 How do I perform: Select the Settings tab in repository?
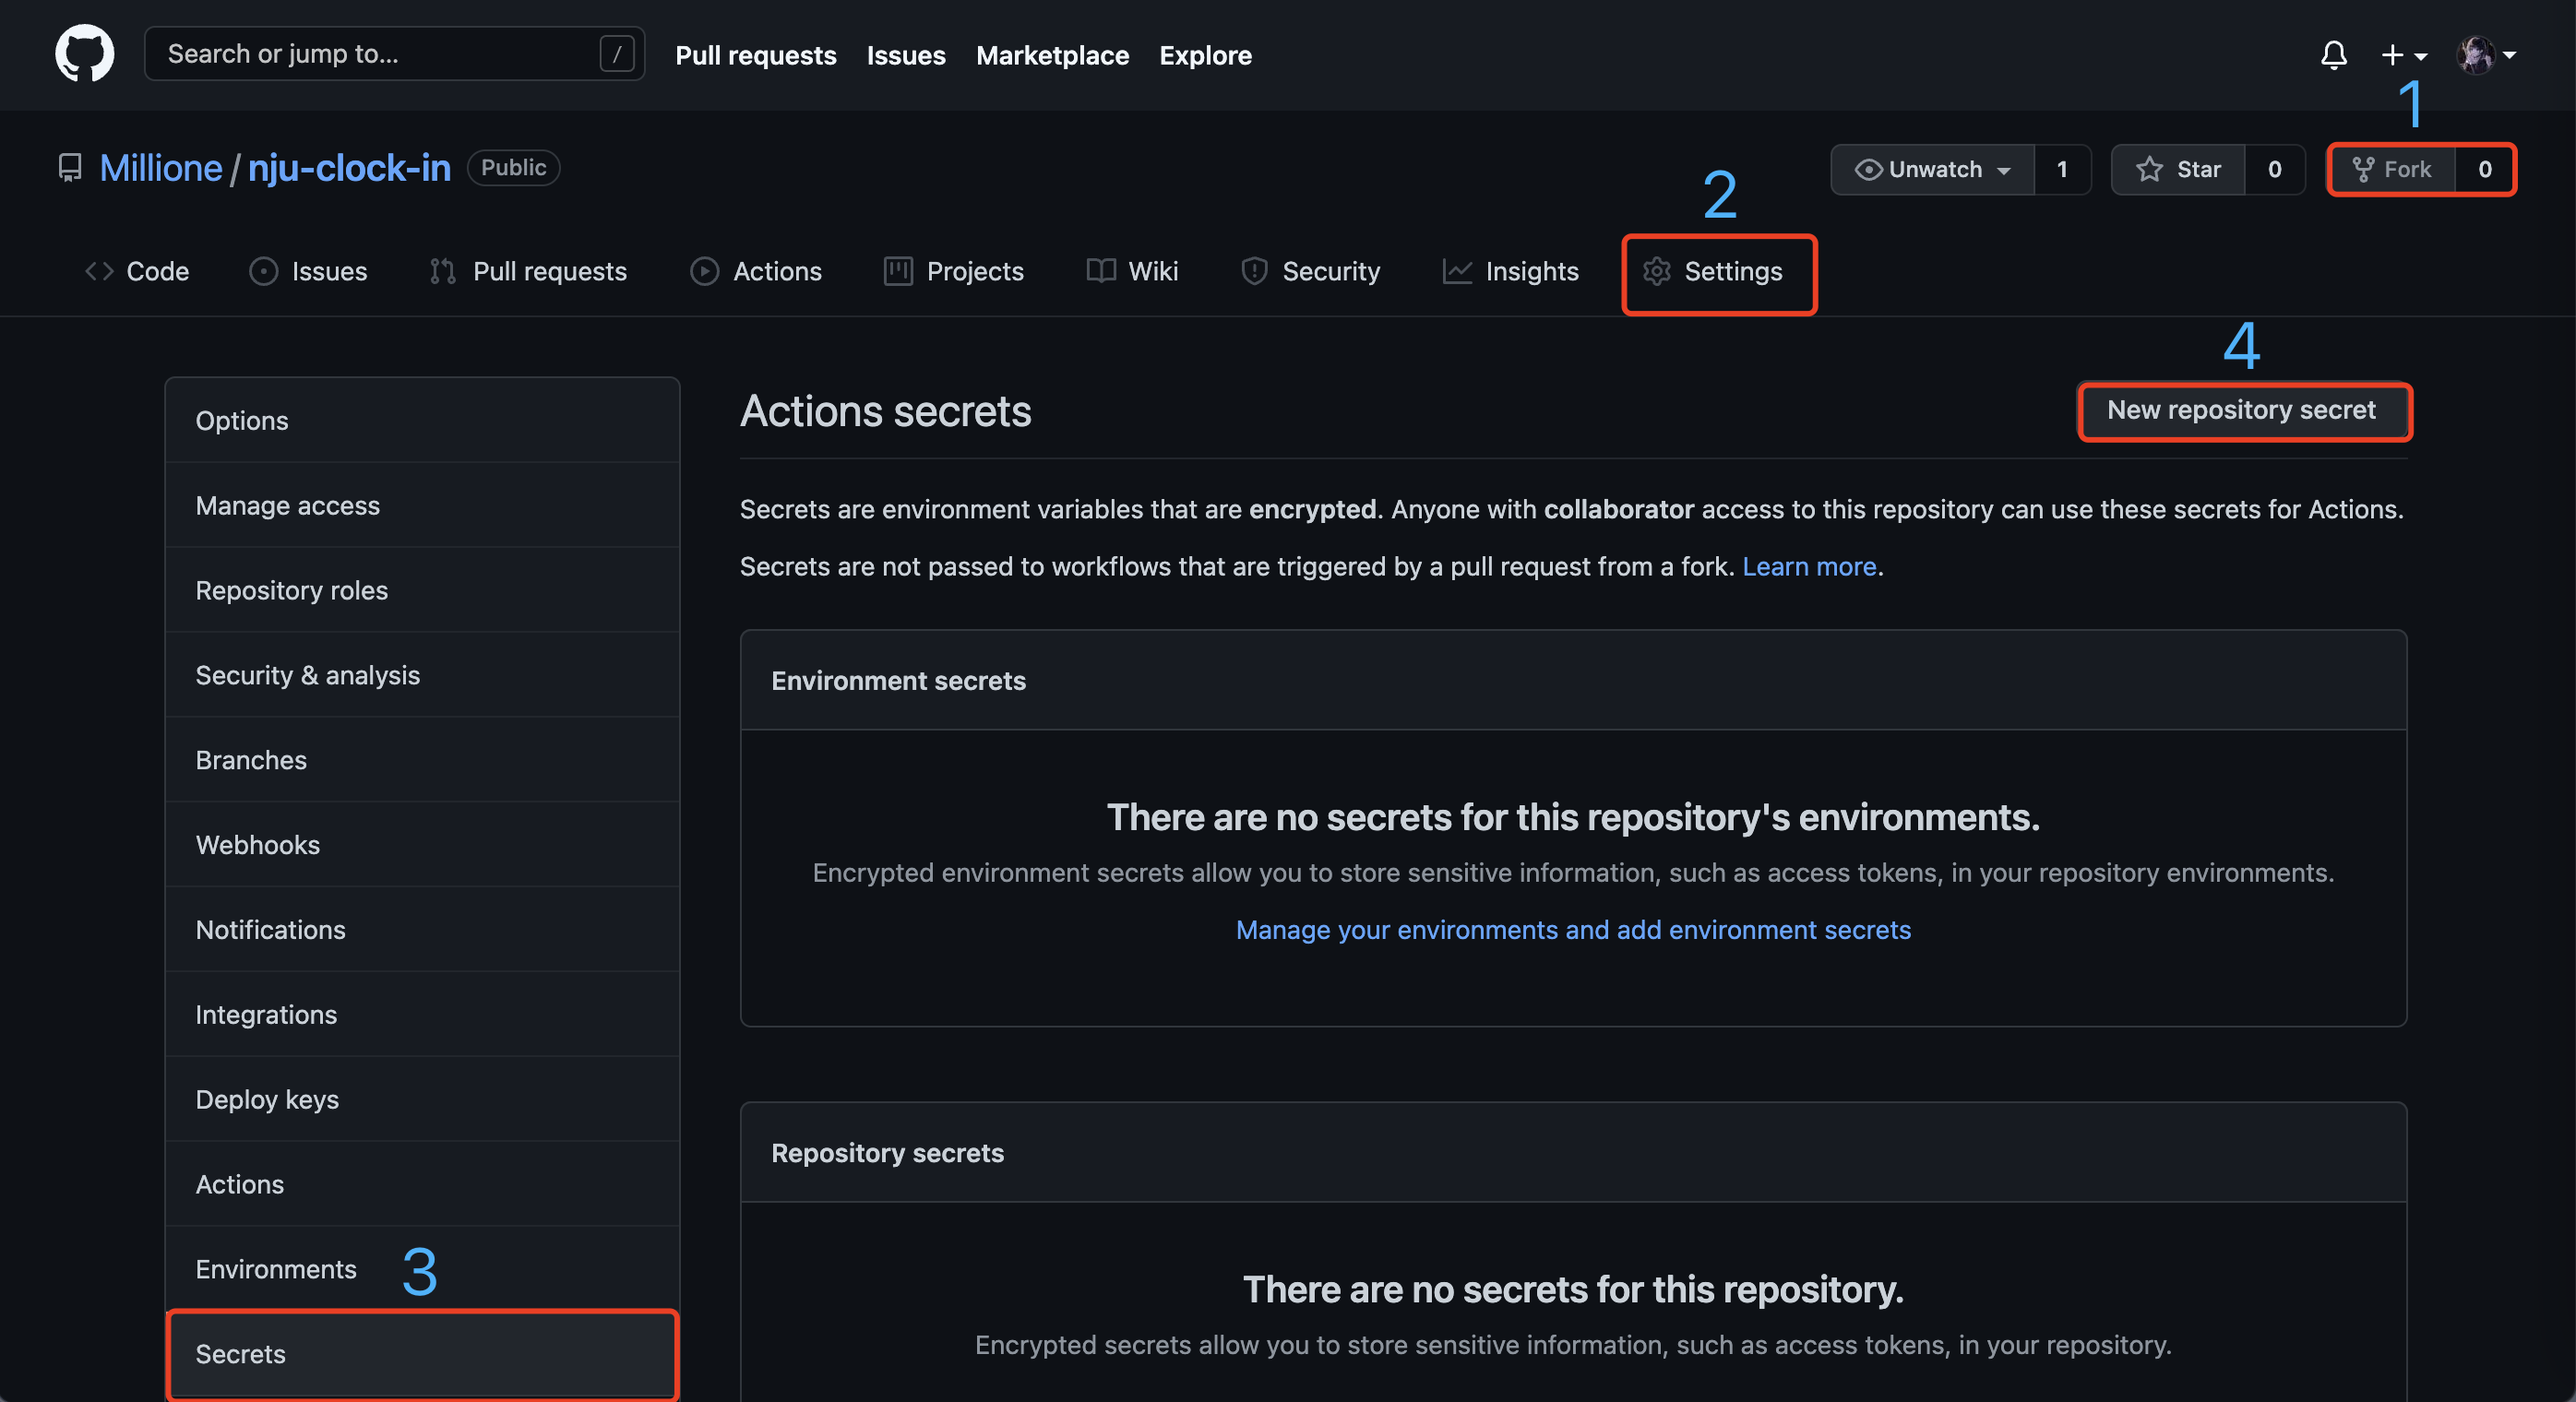tap(1716, 269)
